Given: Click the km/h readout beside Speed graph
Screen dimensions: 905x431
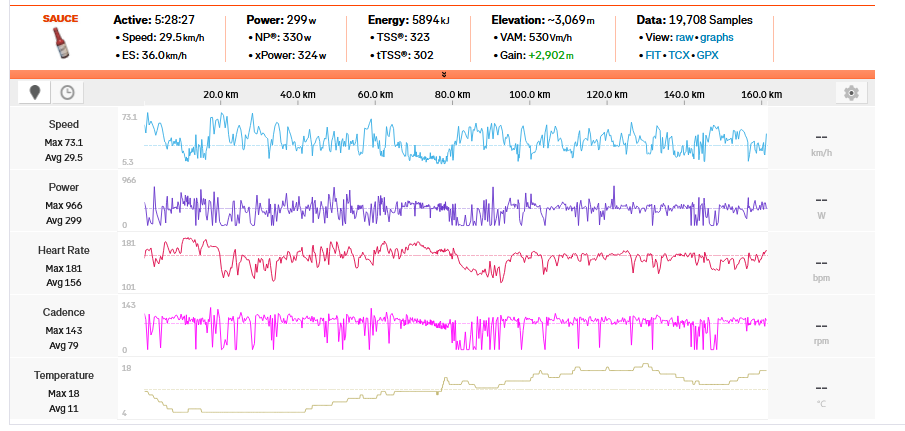Looking at the screenshot, I should coord(821,144).
